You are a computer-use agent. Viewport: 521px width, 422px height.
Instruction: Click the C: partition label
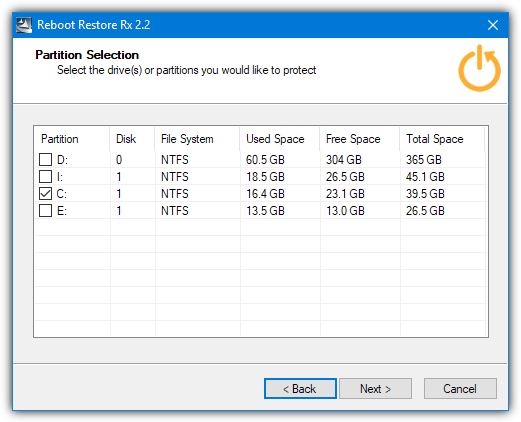coord(62,194)
